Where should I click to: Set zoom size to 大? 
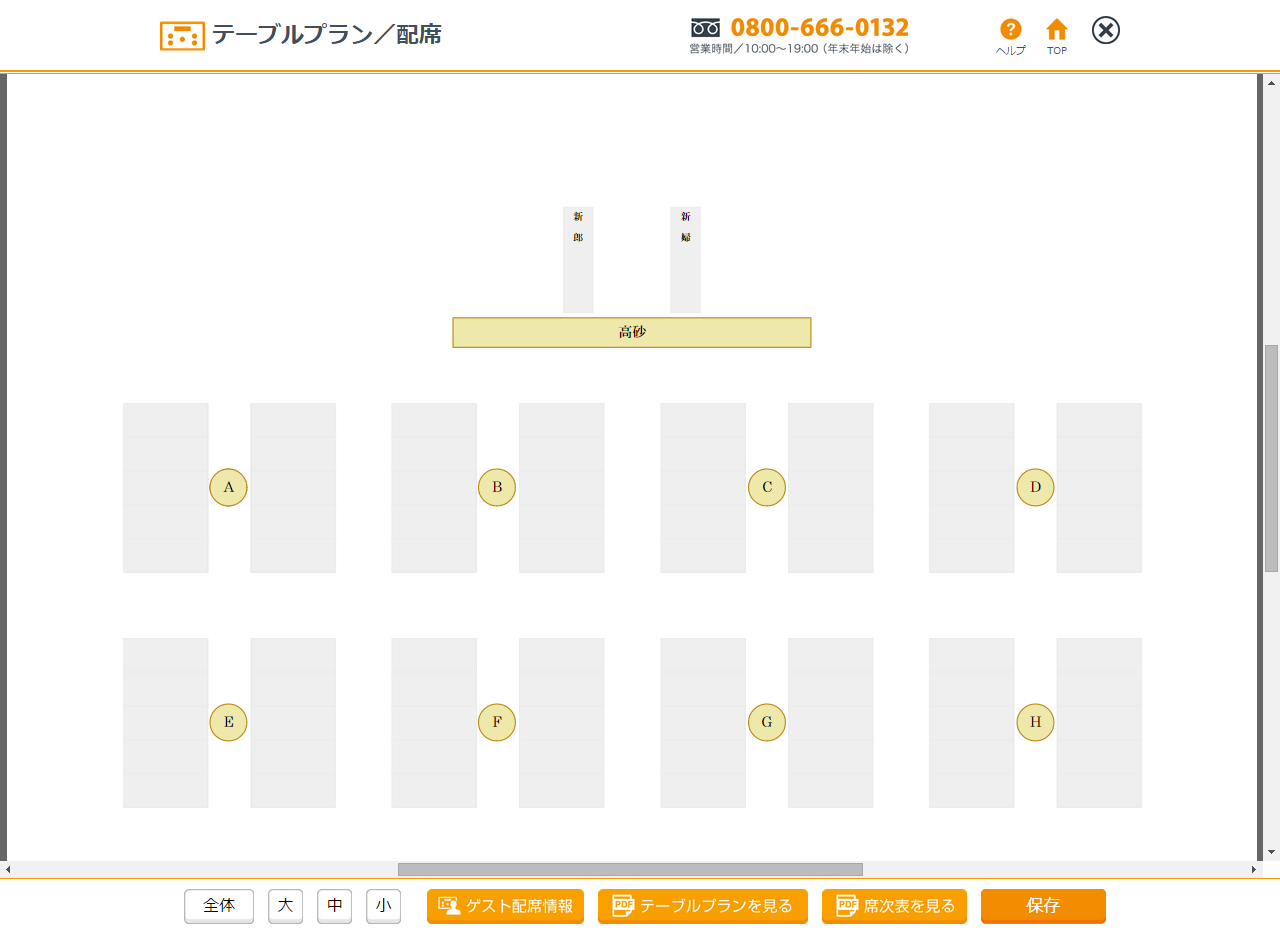click(285, 906)
